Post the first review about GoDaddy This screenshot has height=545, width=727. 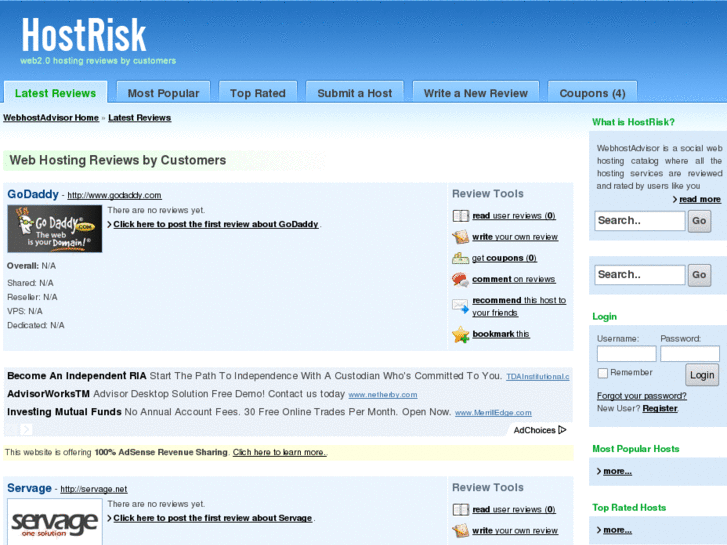[x=216, y=224]
